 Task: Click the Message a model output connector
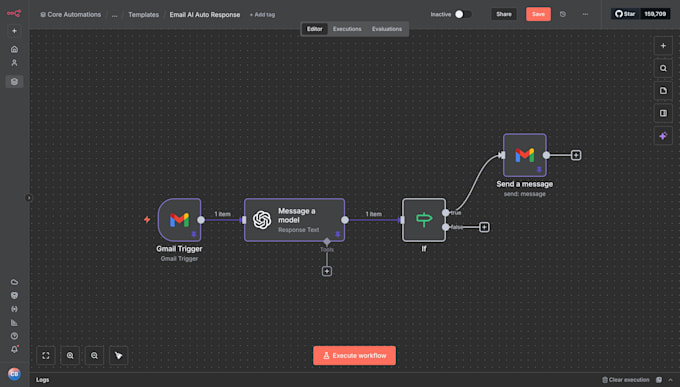coord(345,220)
